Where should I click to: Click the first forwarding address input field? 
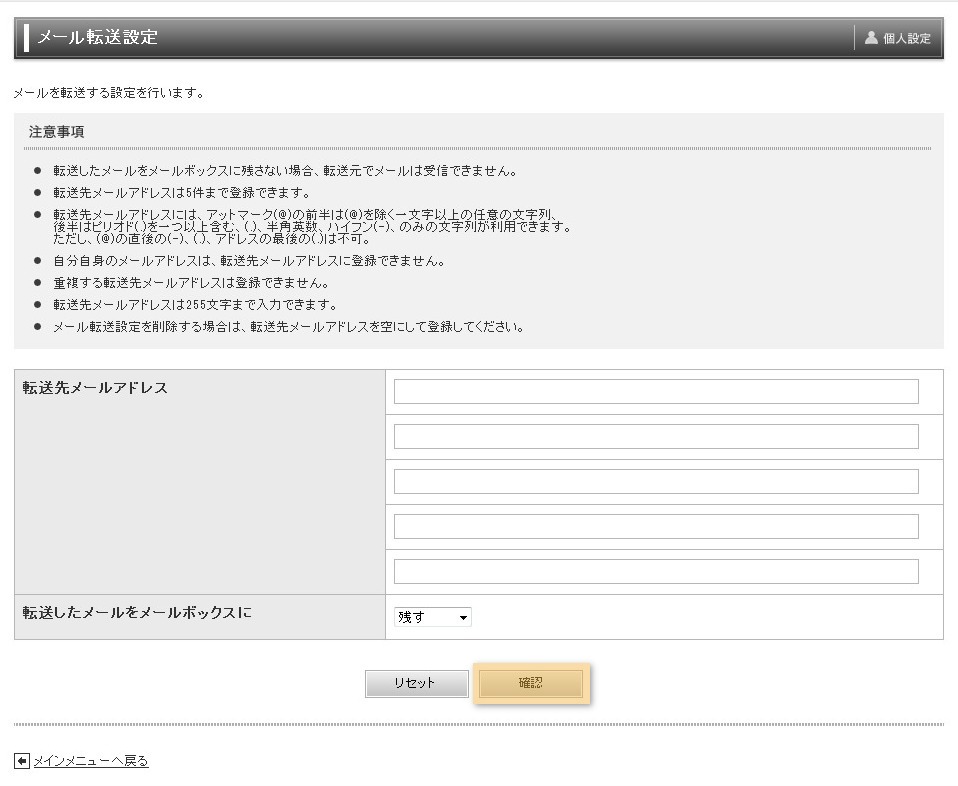click(655, 390)
